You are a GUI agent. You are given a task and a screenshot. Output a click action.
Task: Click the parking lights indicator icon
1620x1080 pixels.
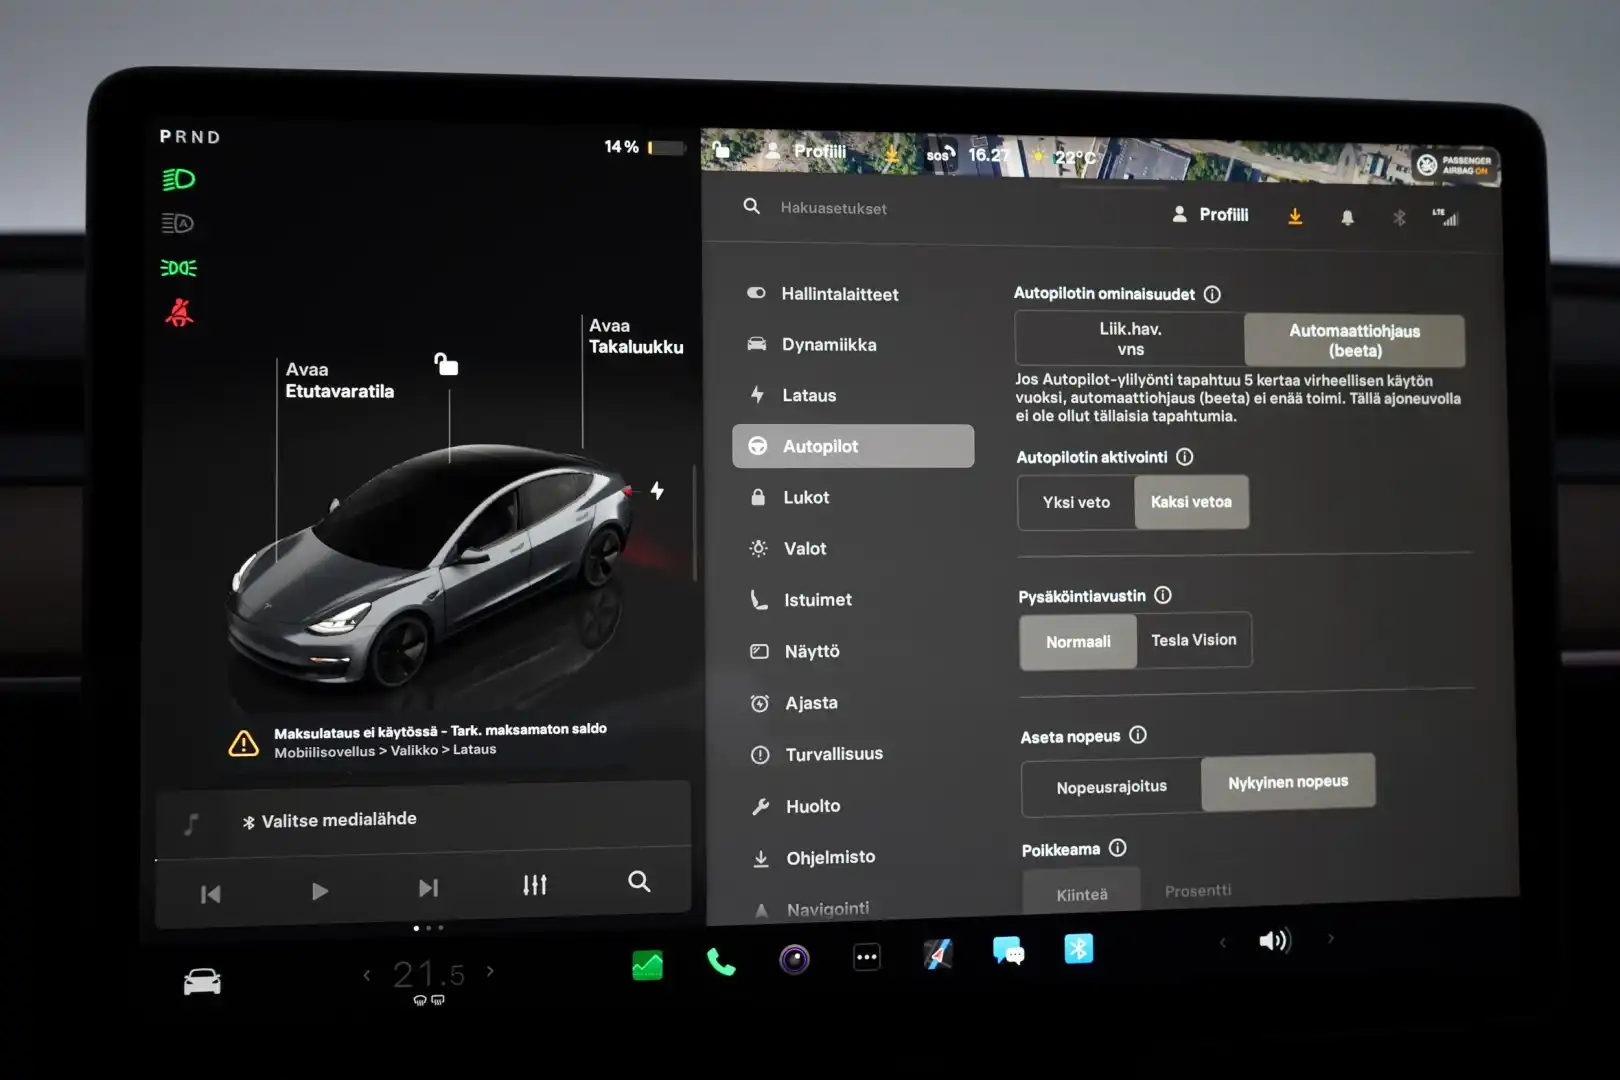[x=179, y=268]
